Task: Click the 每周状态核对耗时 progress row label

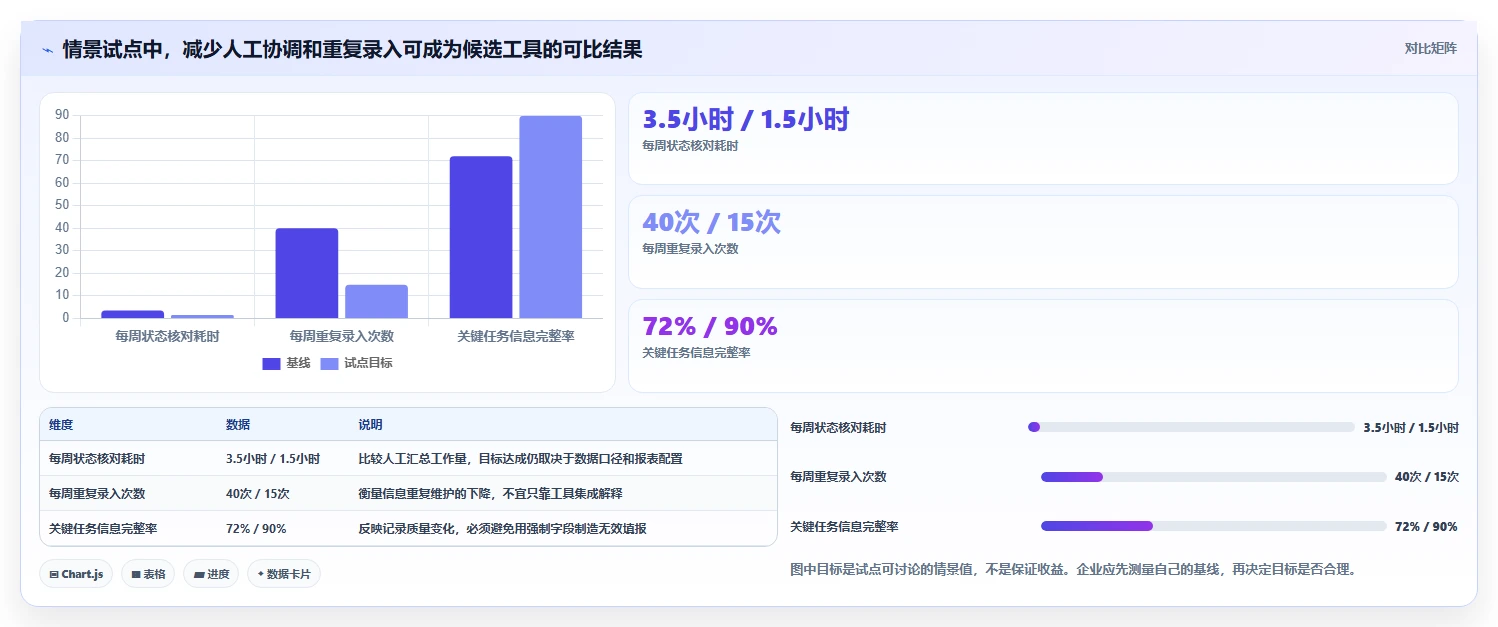Action: tap(838, 428)
